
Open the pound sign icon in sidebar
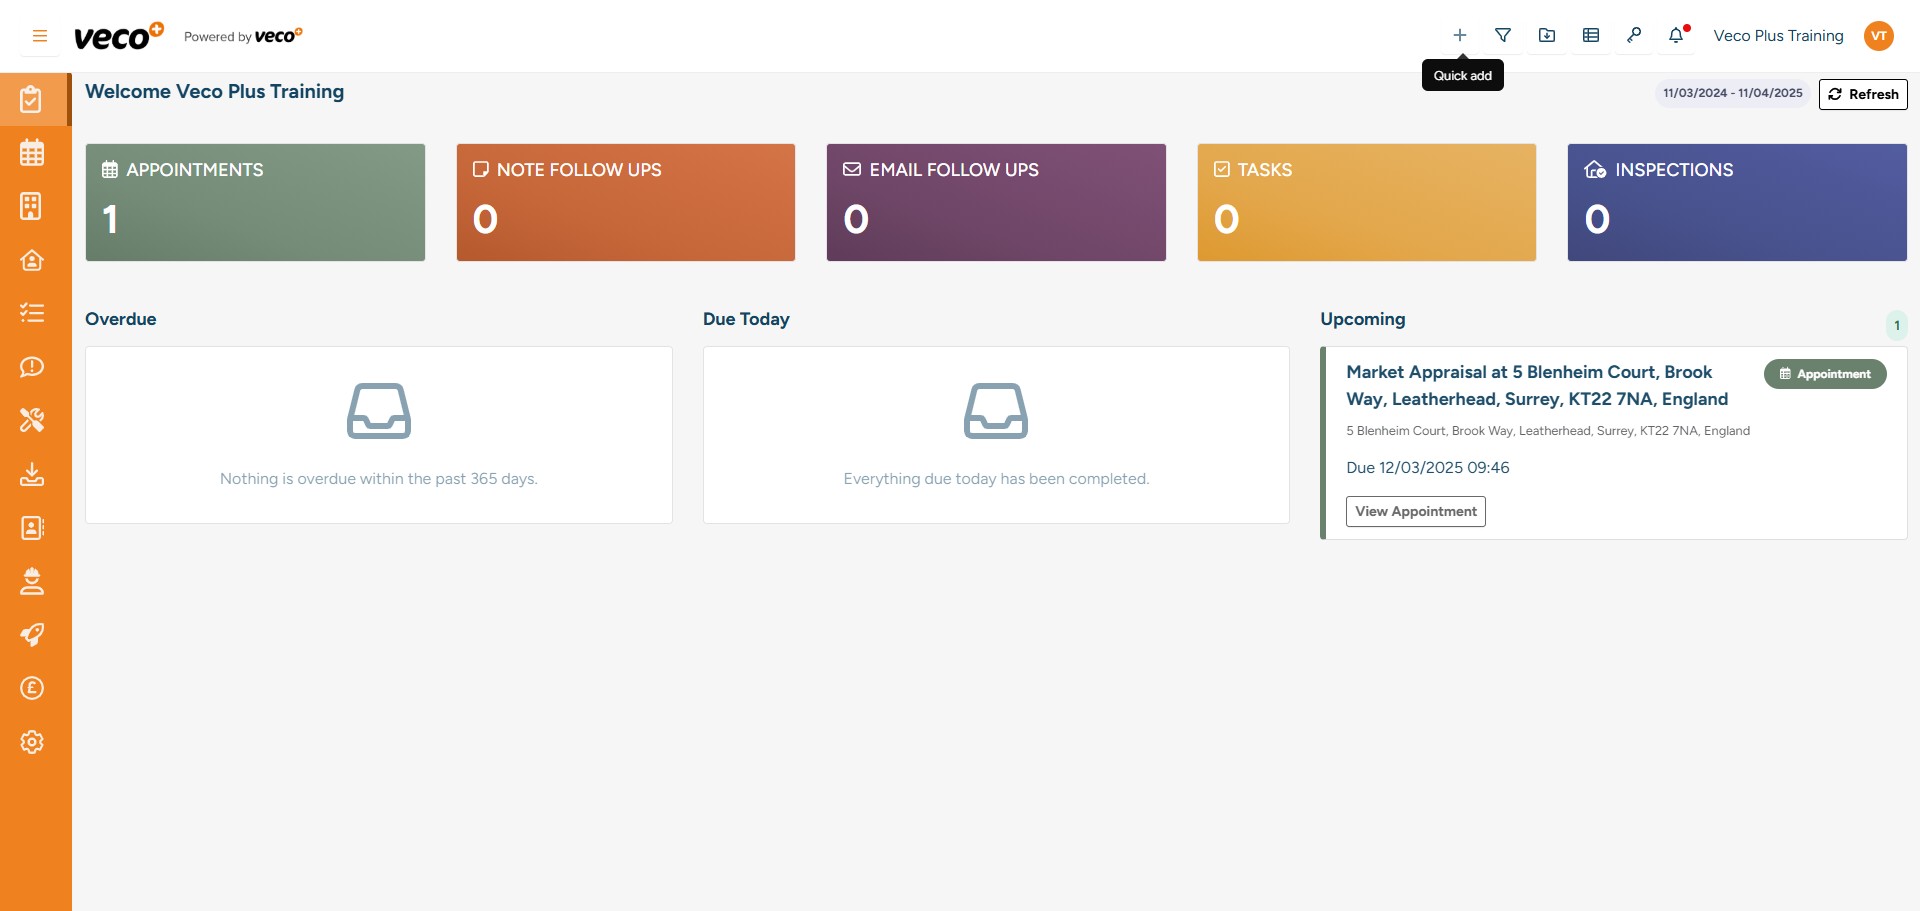[32, 688]
